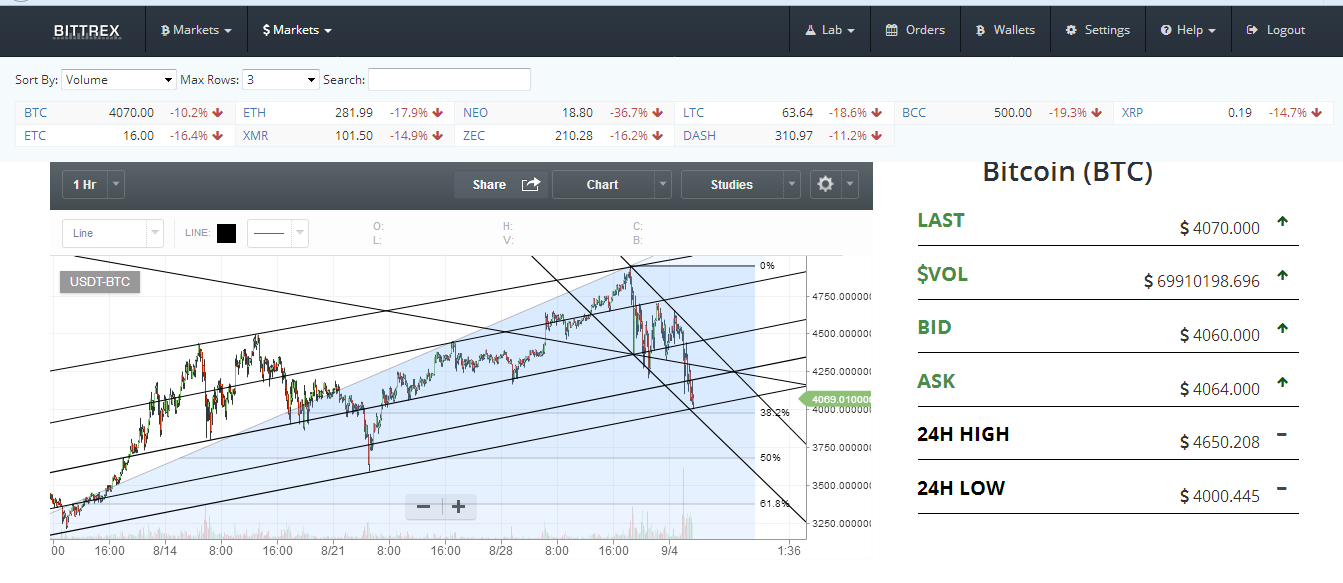Open the Max Rows dropdown
This screenshot has height=583, width=1343.
tap(280, 79)
